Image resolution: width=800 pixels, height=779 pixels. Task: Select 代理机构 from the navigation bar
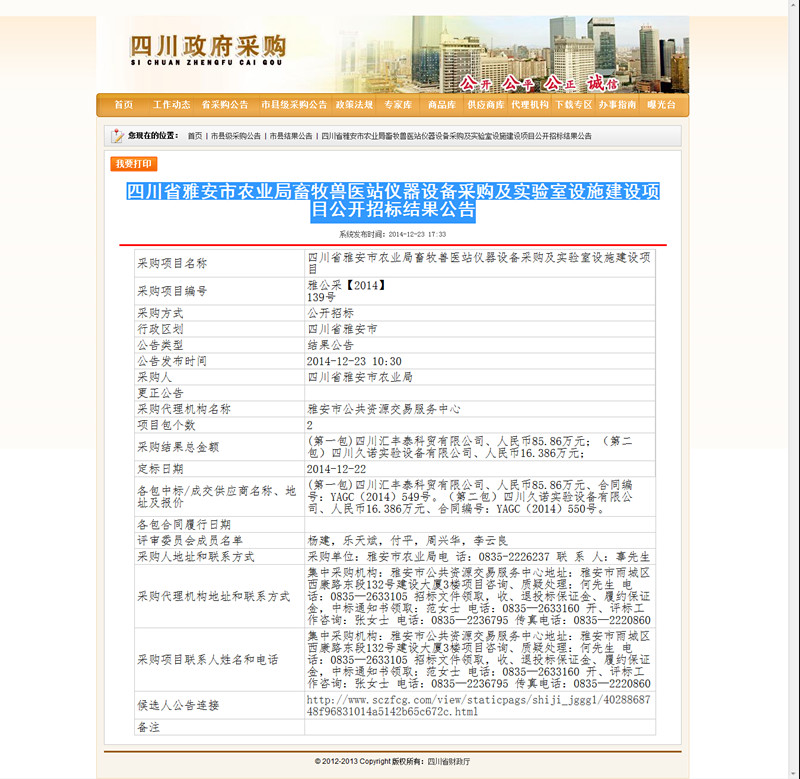coord(530,105)
